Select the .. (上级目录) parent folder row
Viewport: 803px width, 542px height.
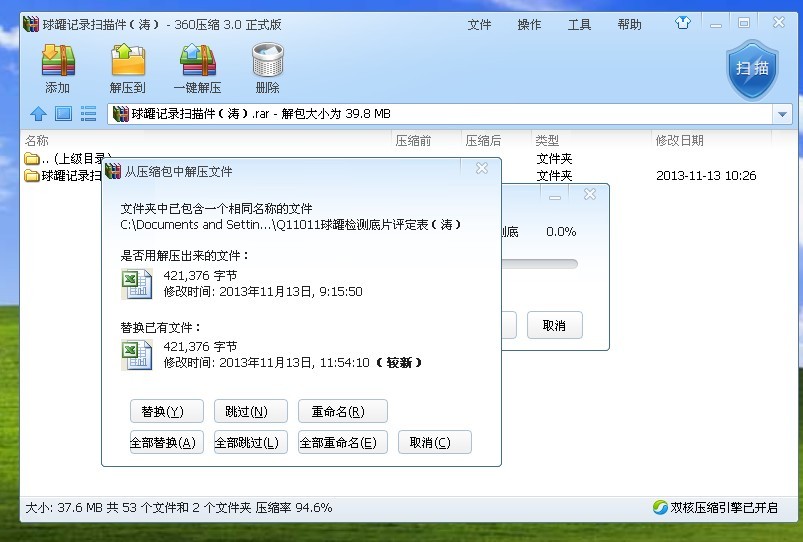(x=68, y=159)
